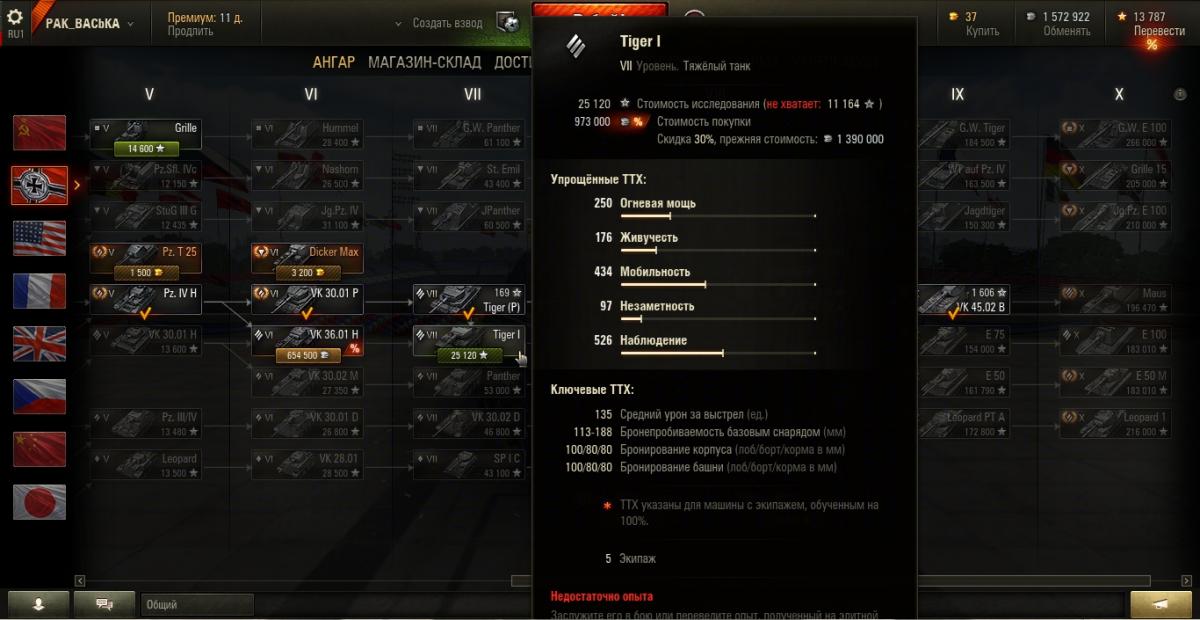Open the horn notification button at bottom right

1161,604
